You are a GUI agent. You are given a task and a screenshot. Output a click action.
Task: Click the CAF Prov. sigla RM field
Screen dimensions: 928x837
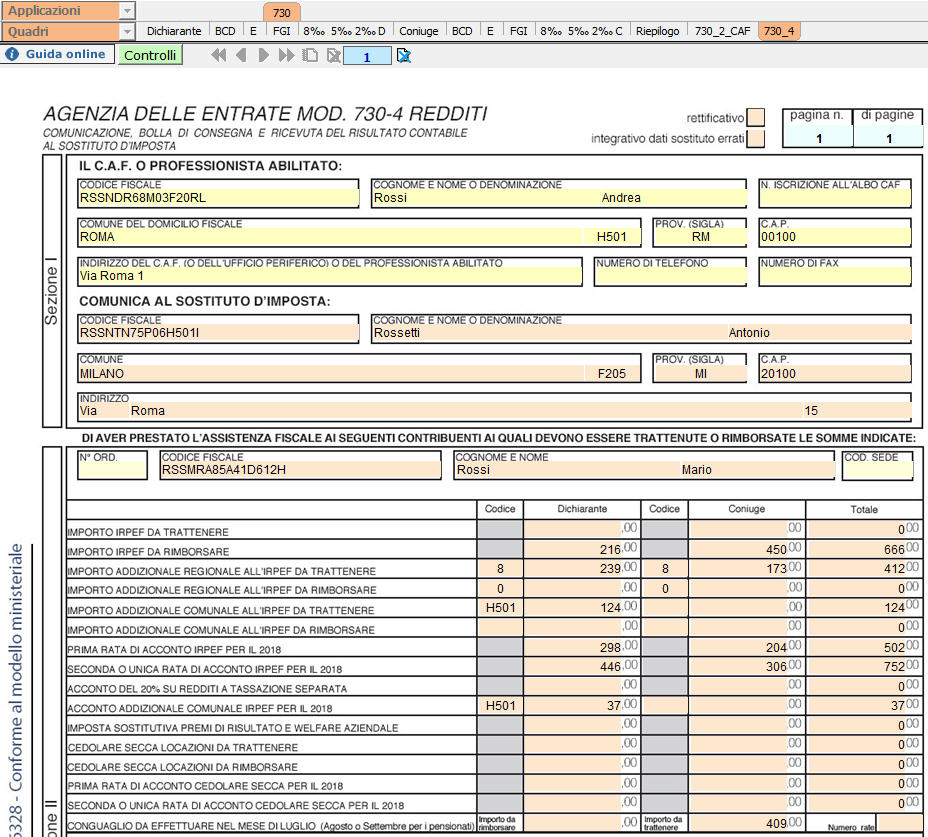pyautogui.click(x=700, y=237)
